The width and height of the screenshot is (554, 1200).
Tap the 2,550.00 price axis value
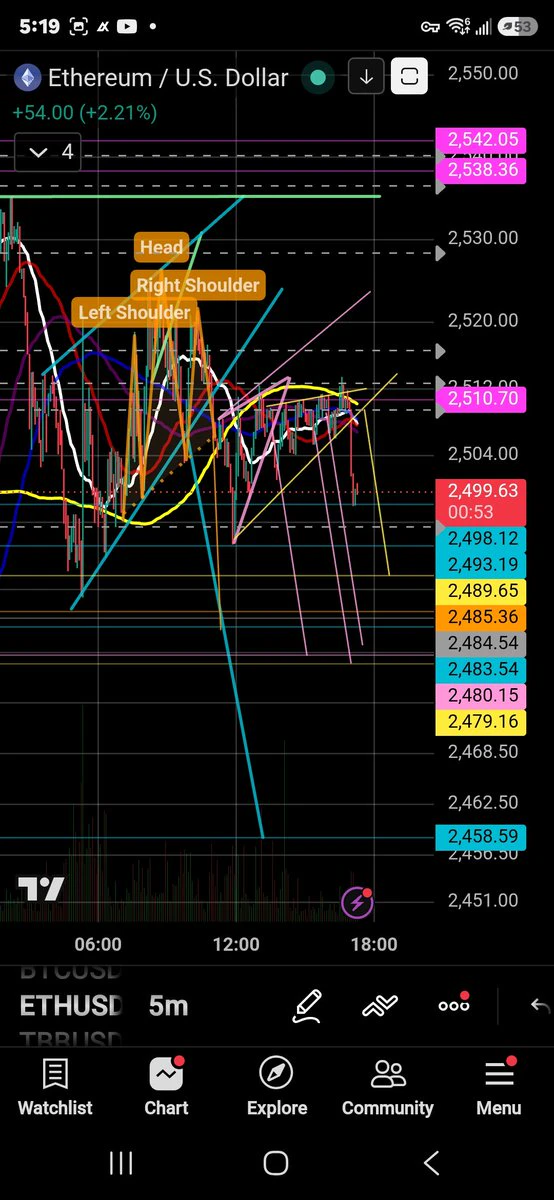483,73
